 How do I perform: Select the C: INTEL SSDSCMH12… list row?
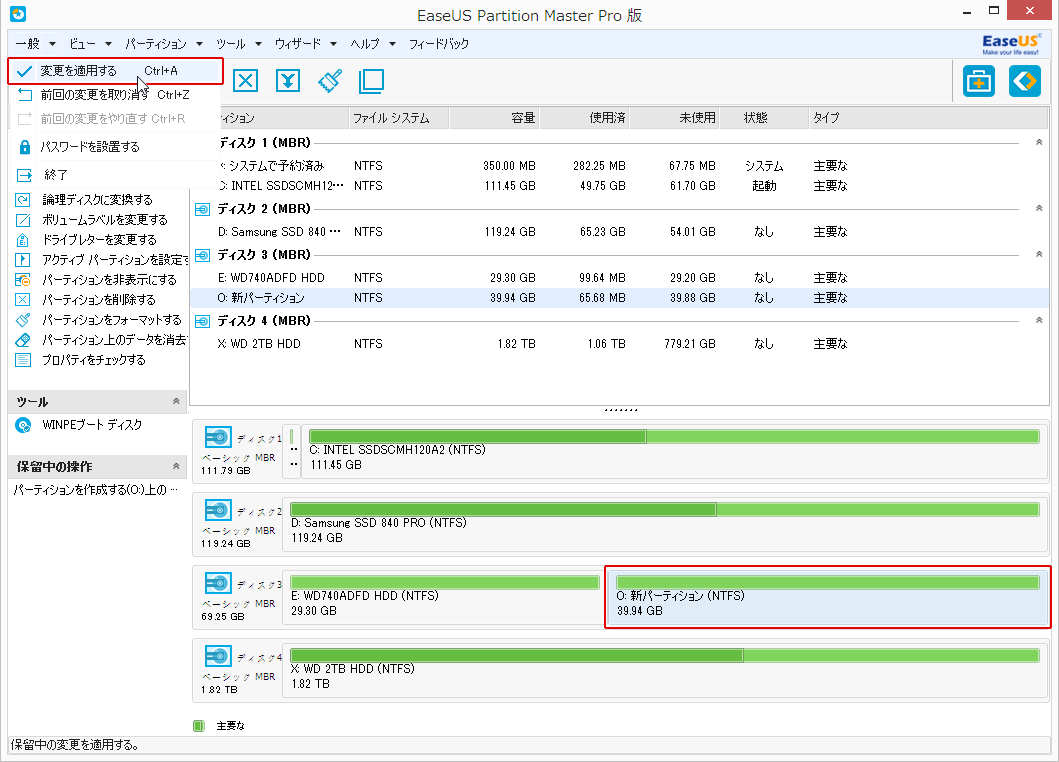(619, 186)
